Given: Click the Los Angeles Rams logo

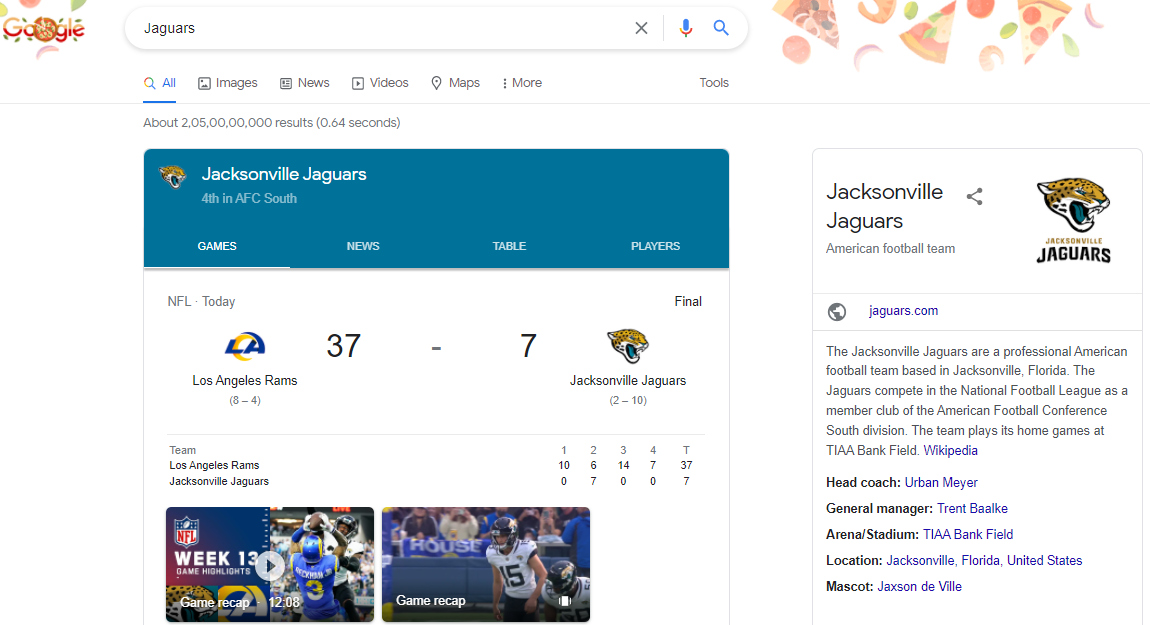Looking at the screenshot, I should (x=245, y=346).
